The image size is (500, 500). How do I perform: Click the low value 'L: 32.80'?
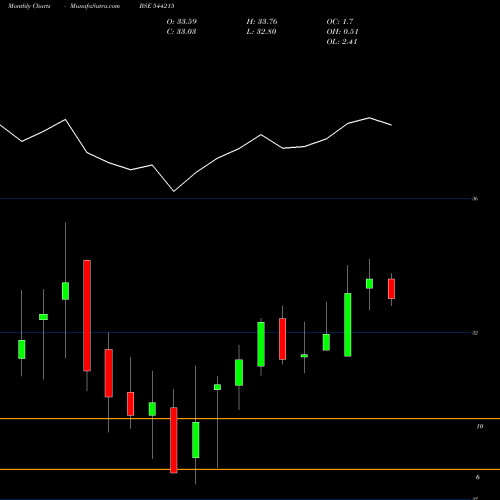[x=261, y=32]
